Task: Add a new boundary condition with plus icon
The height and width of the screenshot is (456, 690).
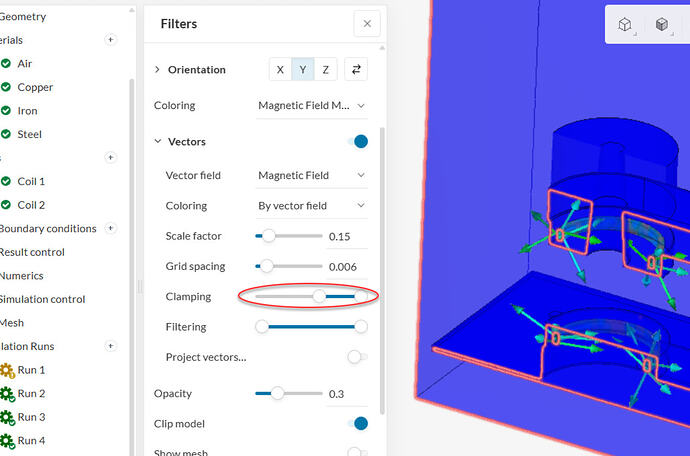Action: (110, 228)
